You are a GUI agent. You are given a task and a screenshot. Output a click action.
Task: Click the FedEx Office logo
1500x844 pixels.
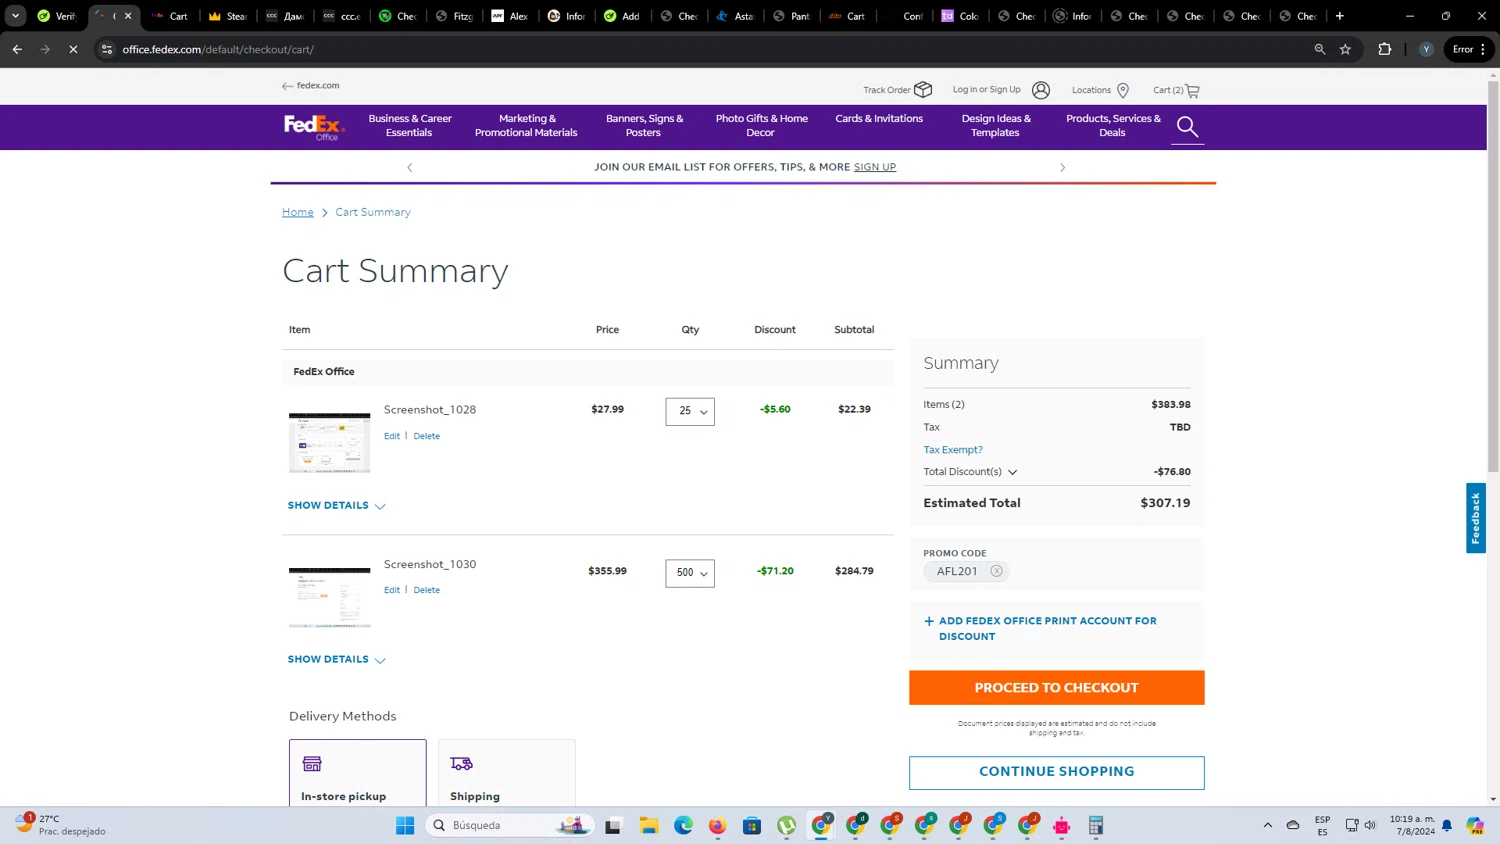click(314, 127)
